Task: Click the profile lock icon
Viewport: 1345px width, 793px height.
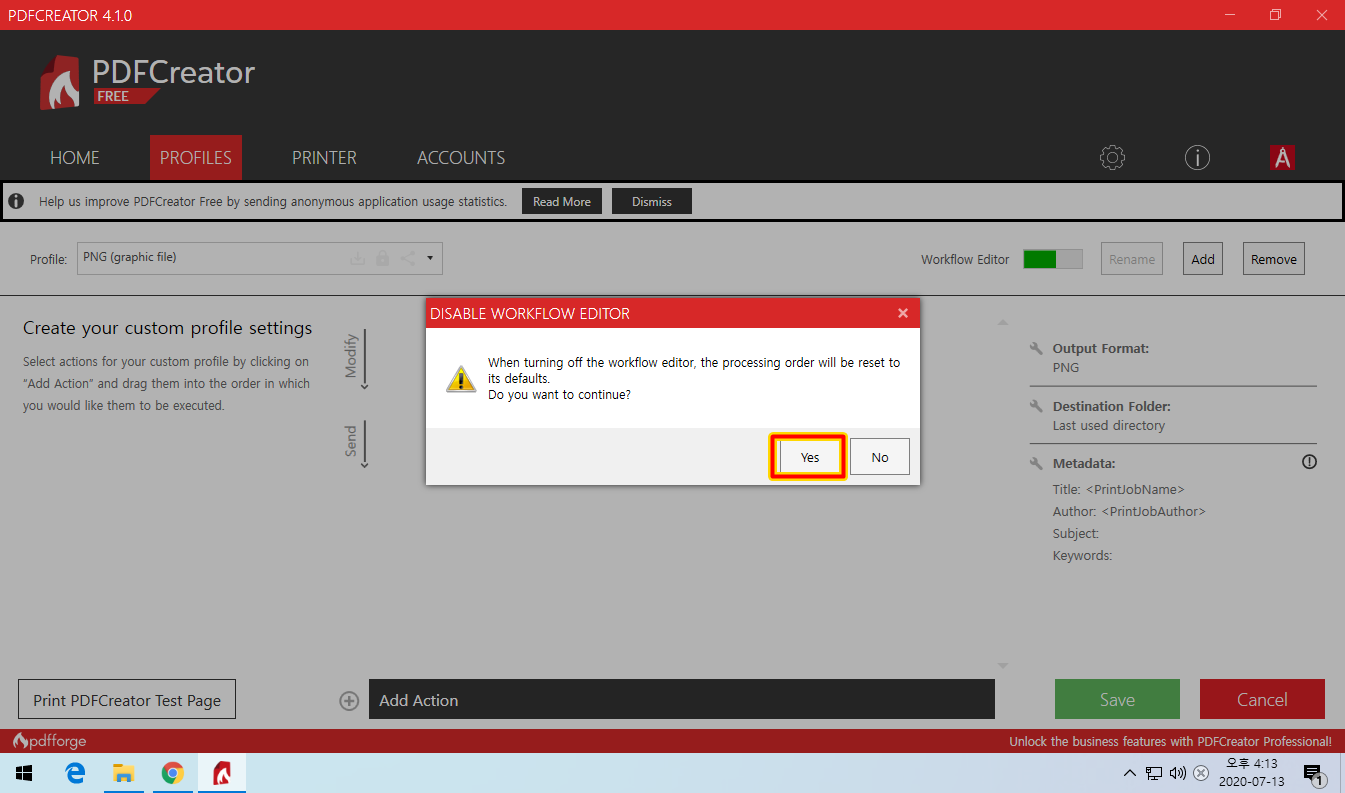Action: [x=382, y=258]
